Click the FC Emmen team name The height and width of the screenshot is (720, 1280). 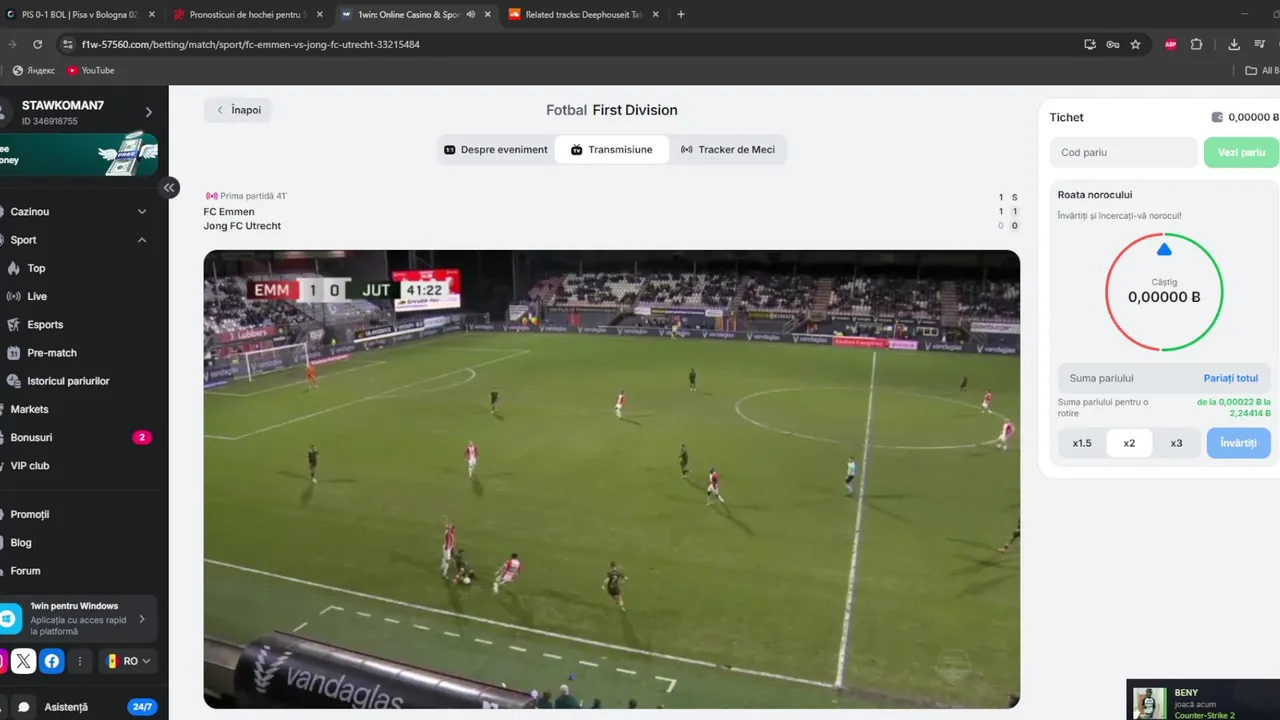coord(229,211)
